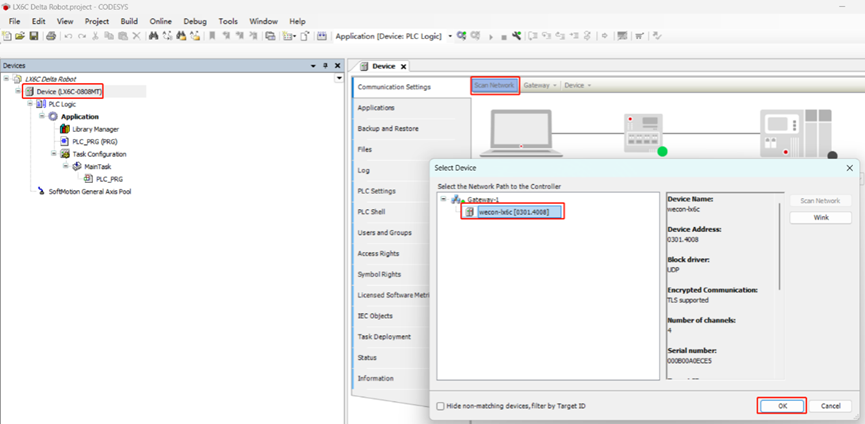Click the Login gear icon in toolbar

click(462, 36)
